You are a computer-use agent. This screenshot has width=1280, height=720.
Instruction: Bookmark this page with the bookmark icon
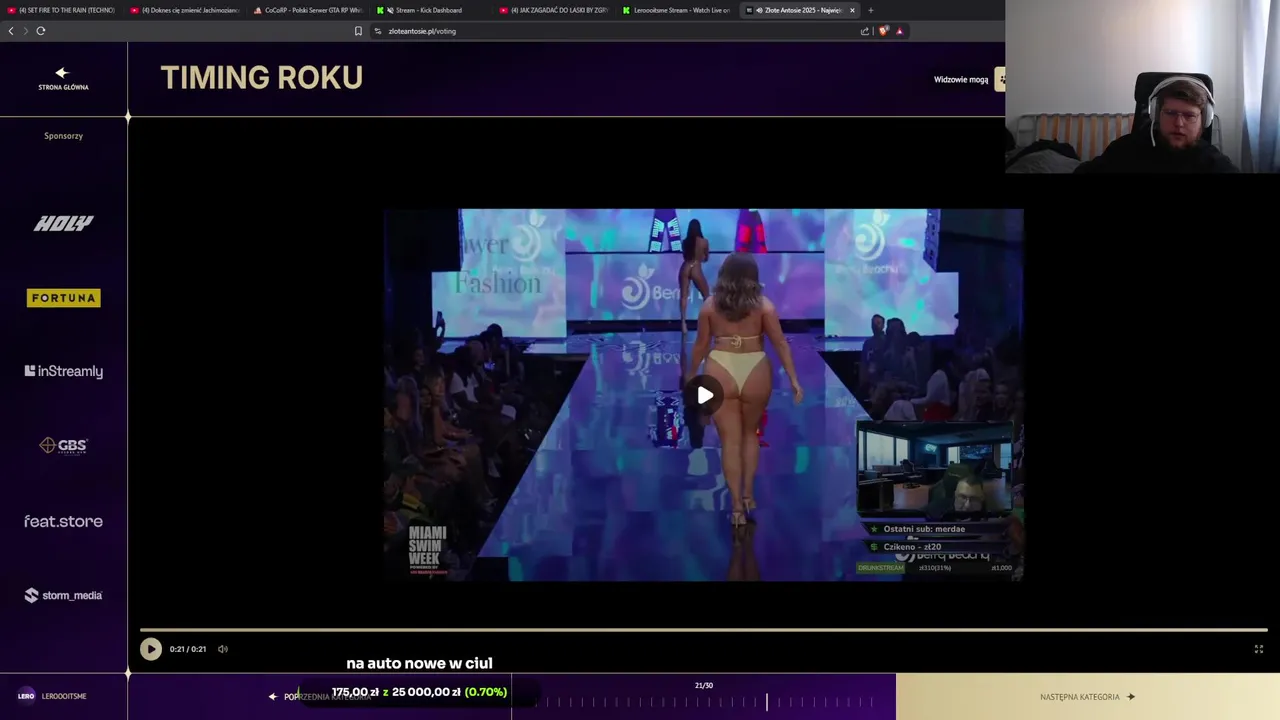[x=358, y=31]
